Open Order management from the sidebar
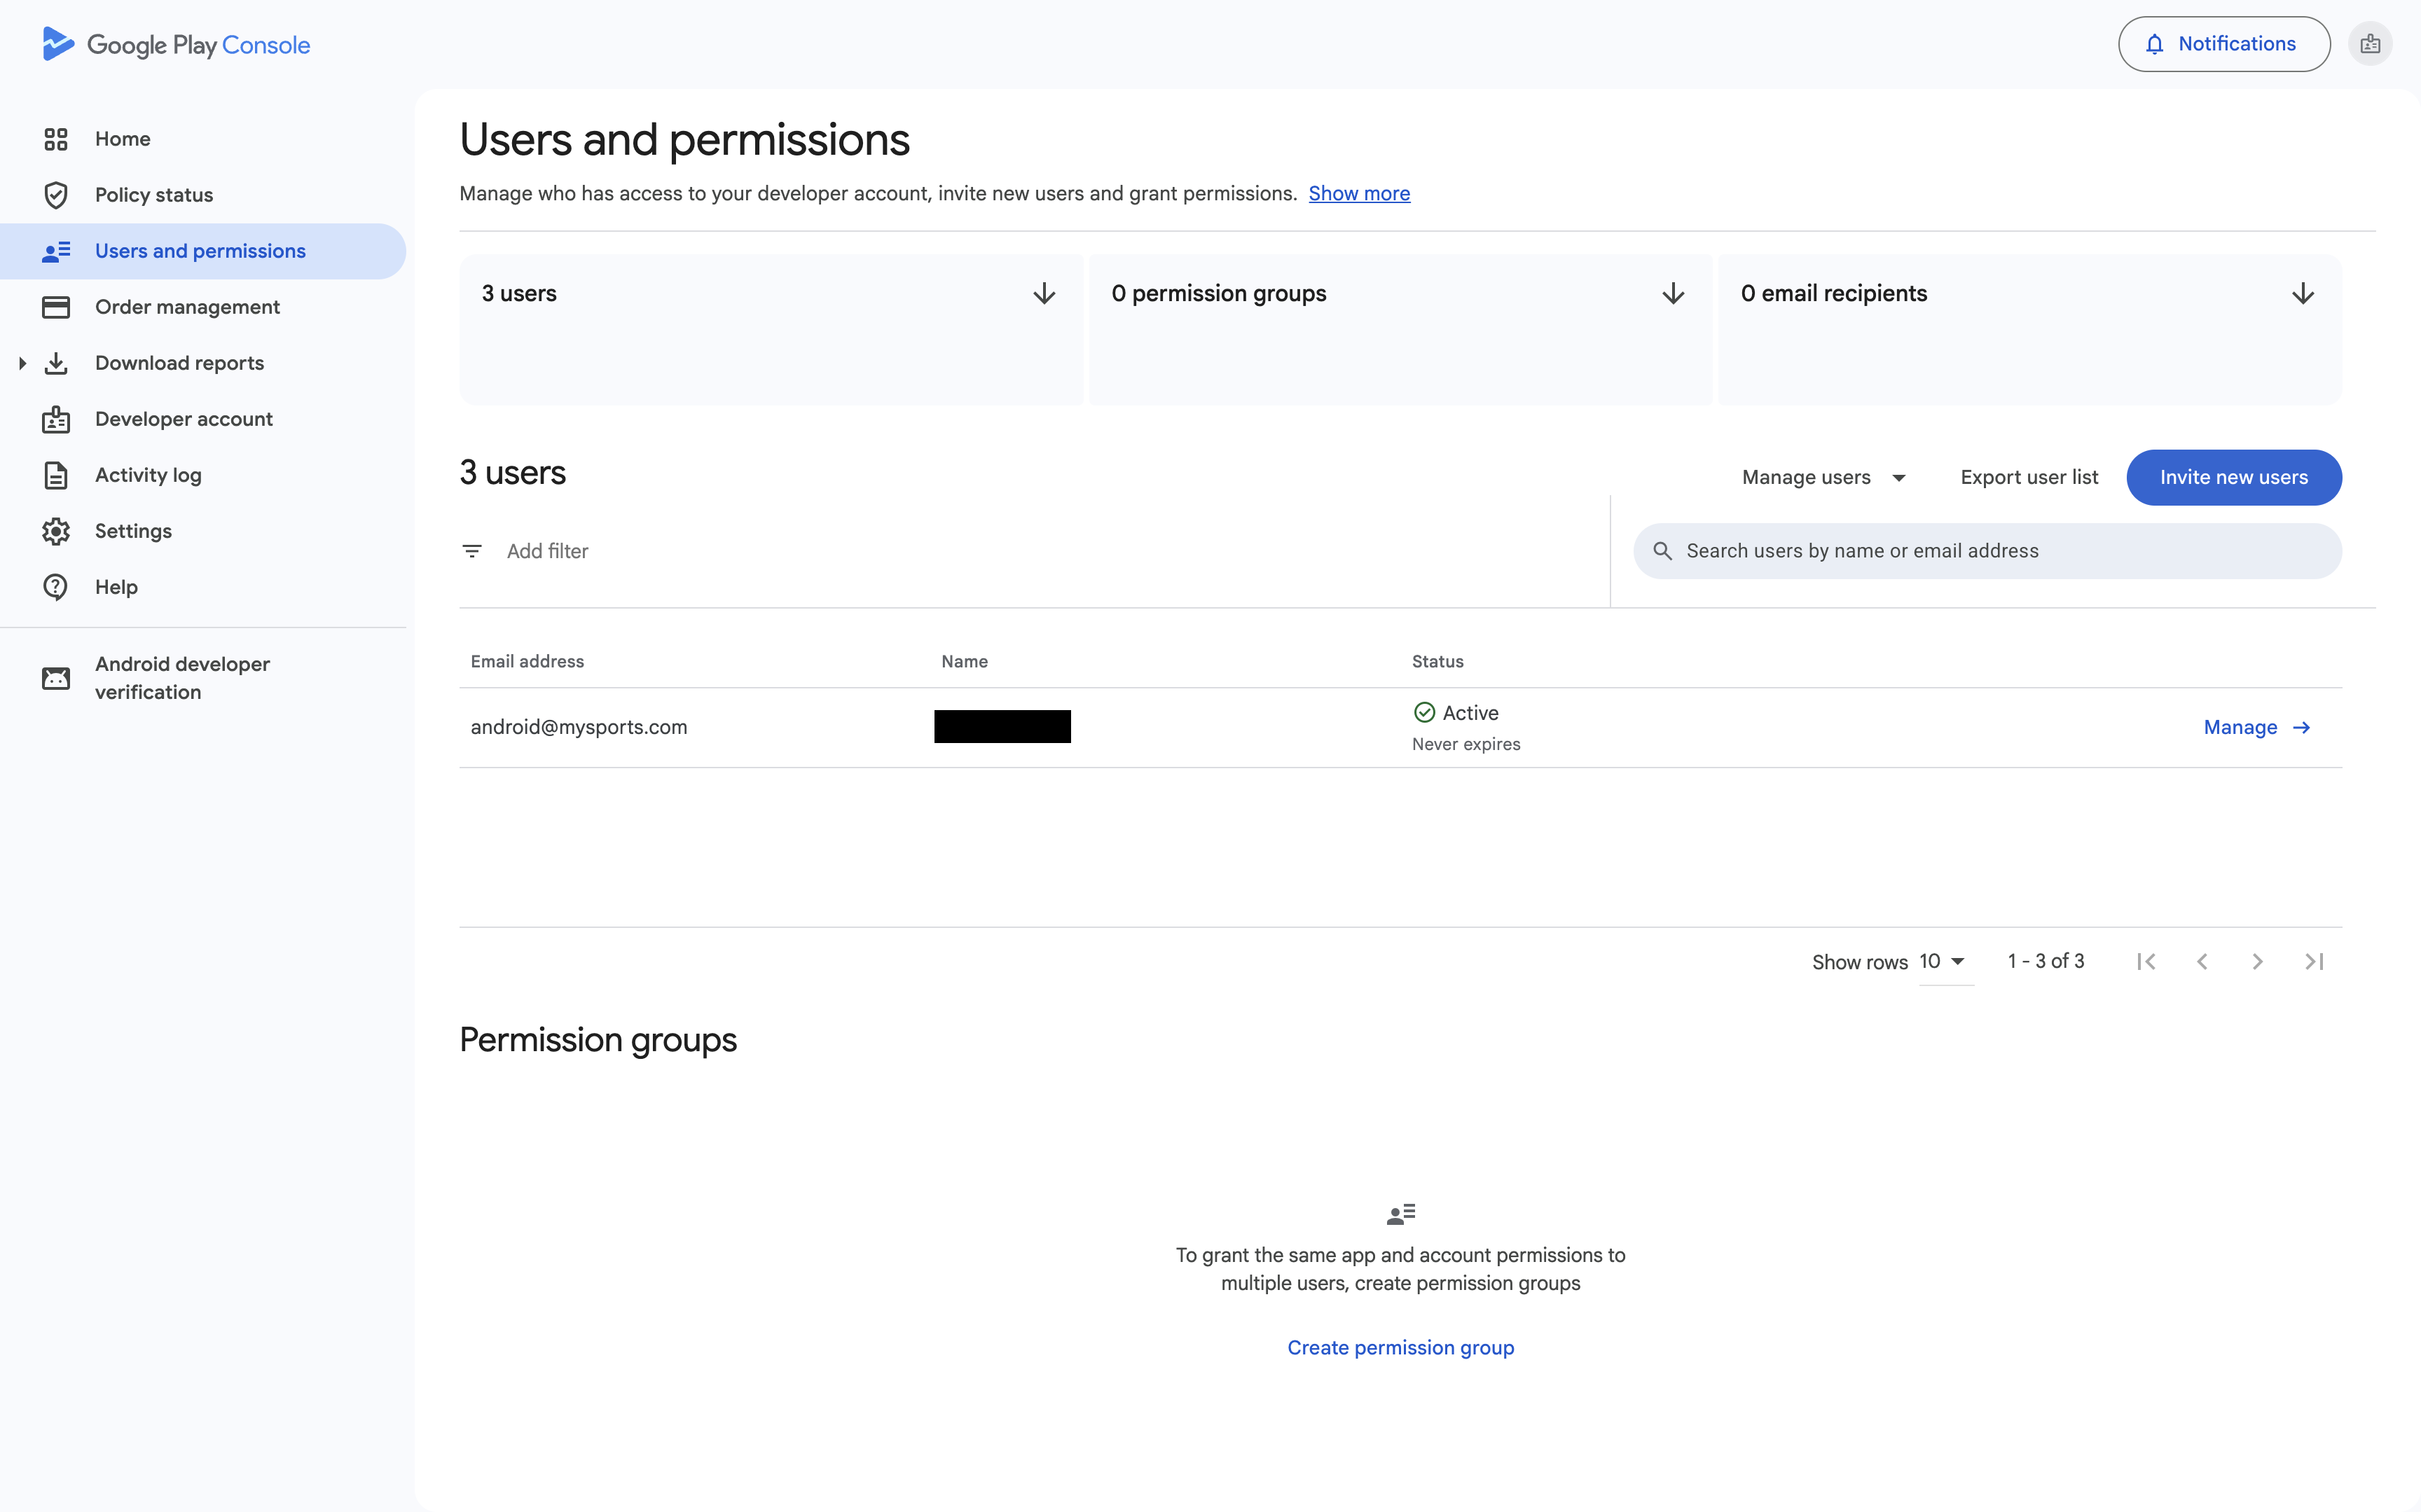 (203, 307)
